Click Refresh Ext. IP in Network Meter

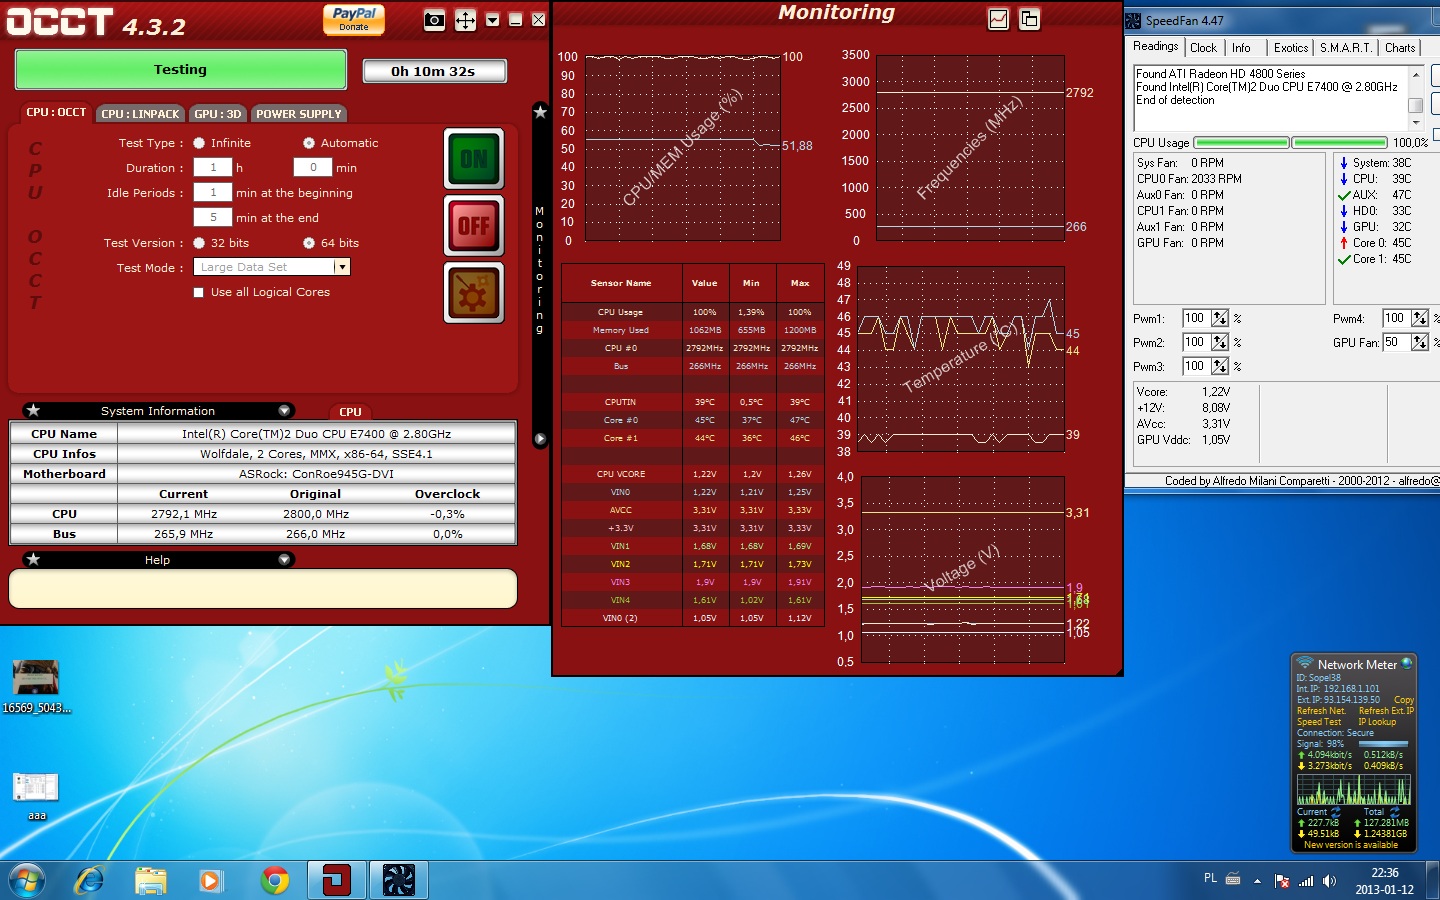click(1386, 711)
